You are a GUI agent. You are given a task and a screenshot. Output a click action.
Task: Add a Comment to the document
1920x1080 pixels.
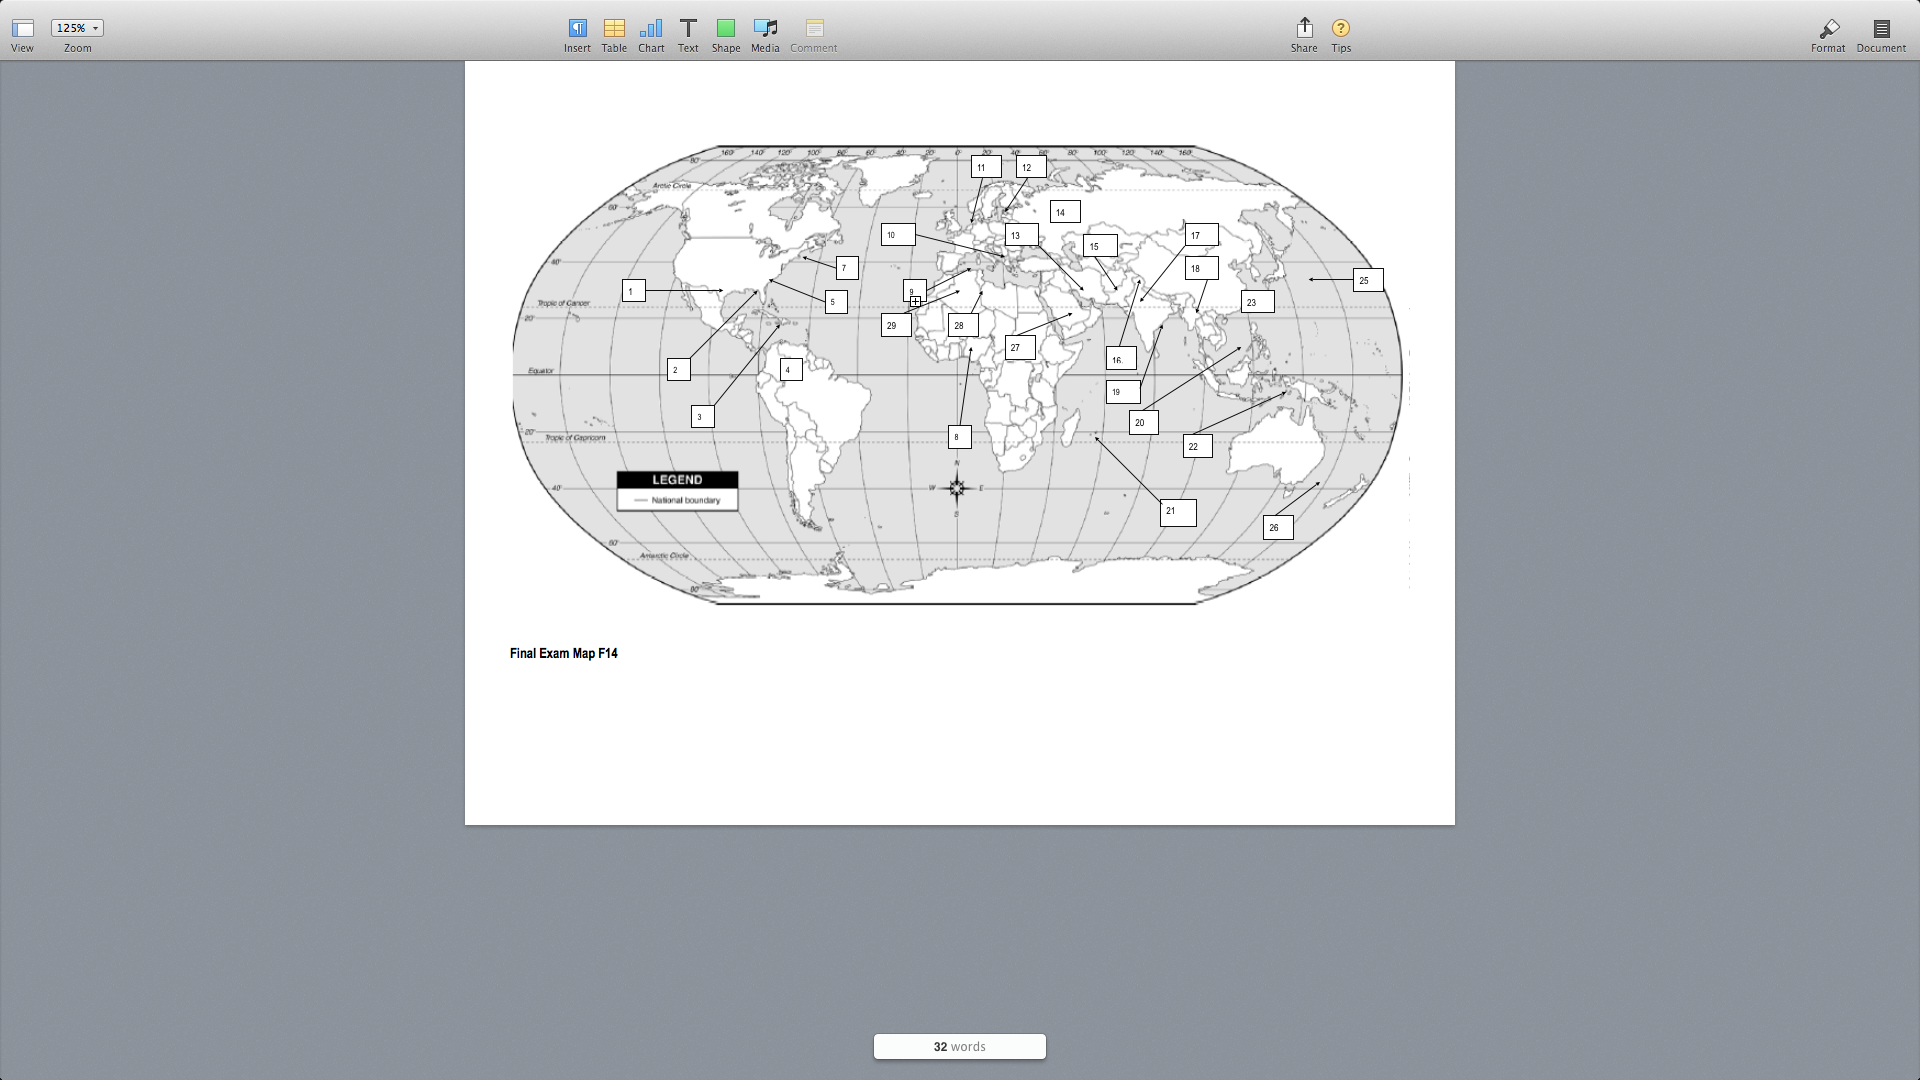coord(813,30)
